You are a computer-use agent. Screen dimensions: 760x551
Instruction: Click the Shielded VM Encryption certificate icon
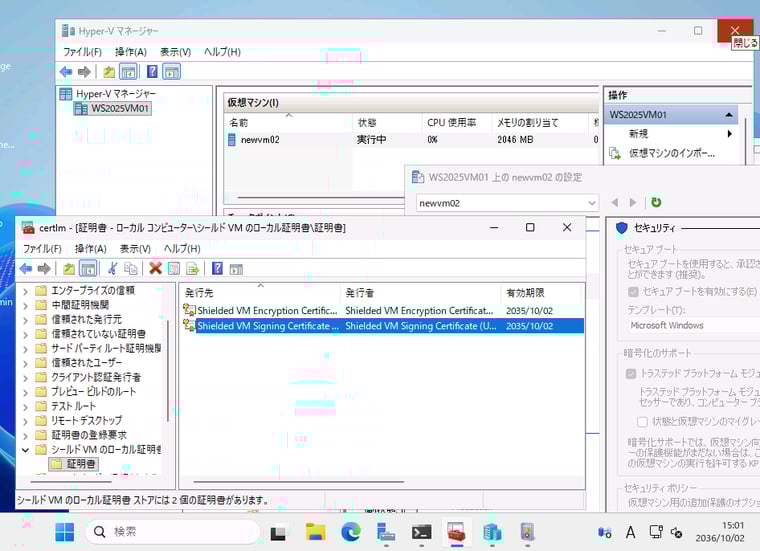pos(189,310)
